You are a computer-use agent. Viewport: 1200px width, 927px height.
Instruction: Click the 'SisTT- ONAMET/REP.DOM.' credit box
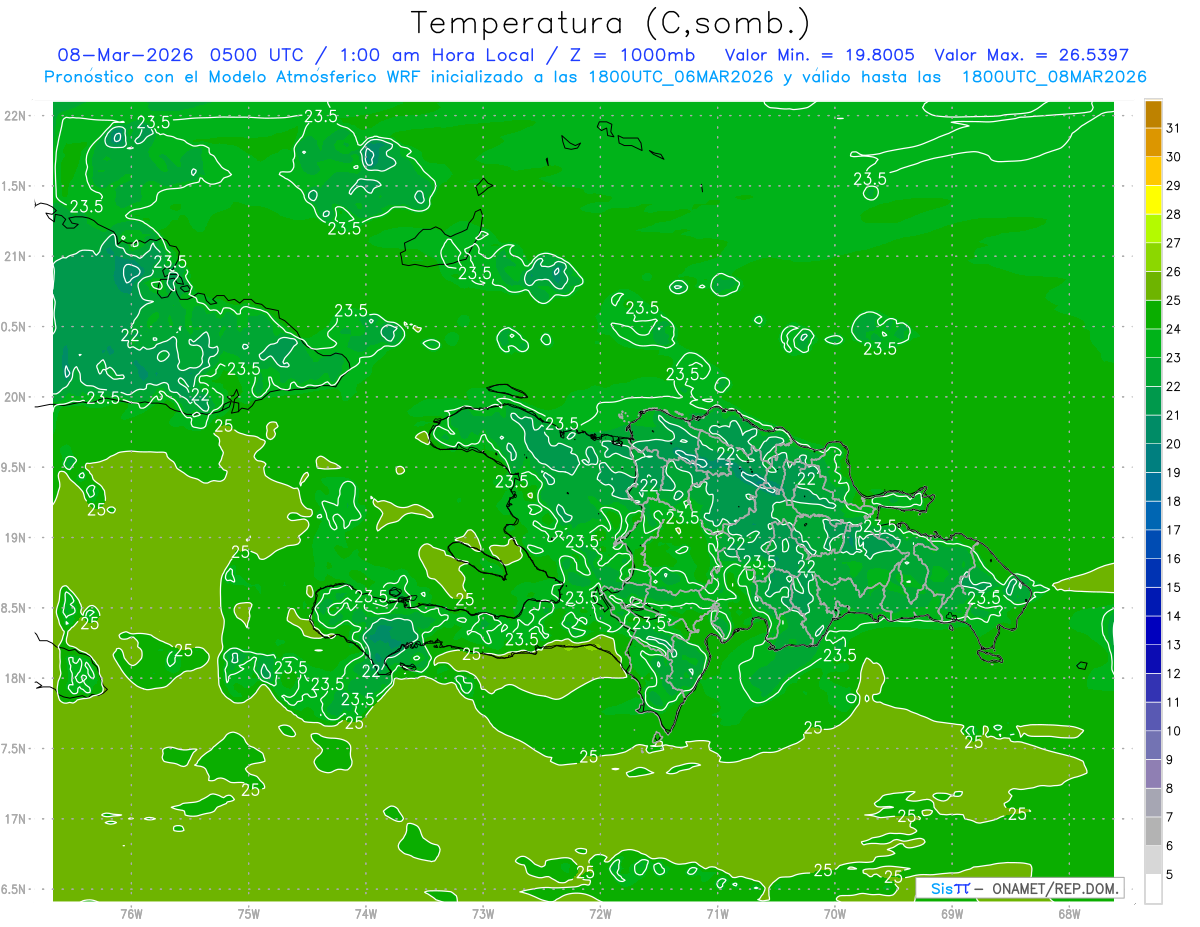(x=1019, y=888)
